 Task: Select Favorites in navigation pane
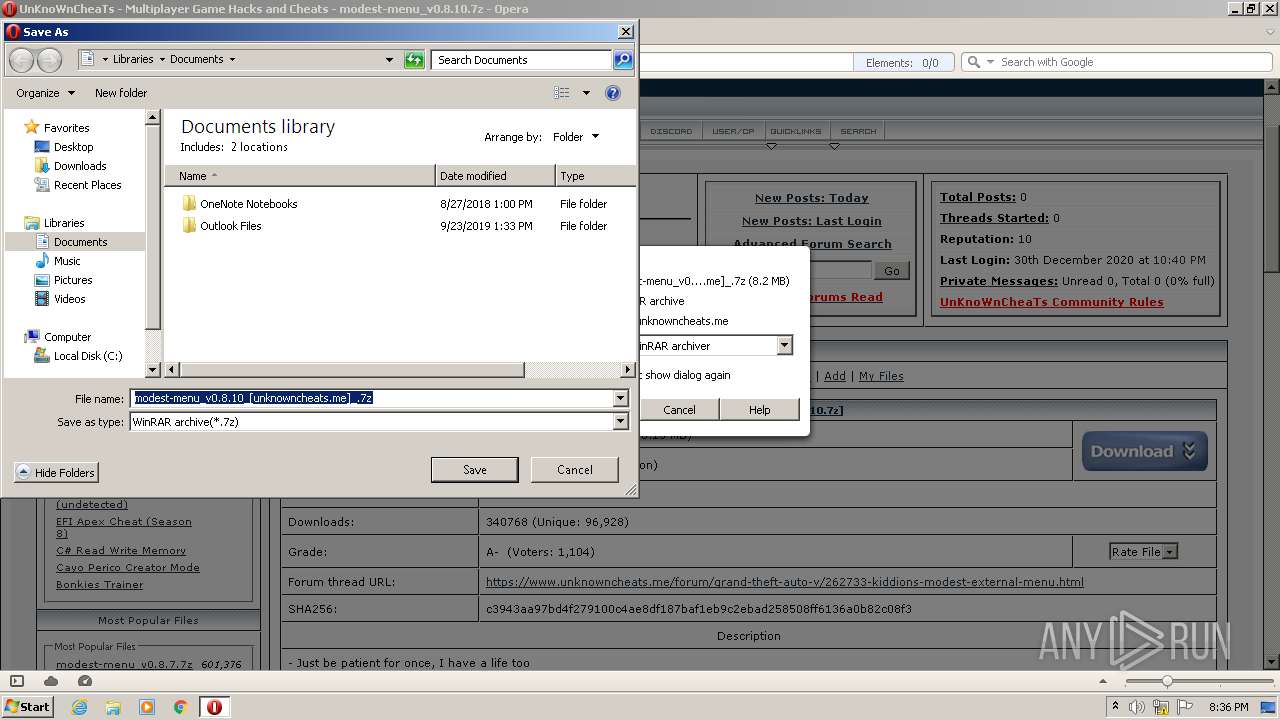tap(66, 128)
